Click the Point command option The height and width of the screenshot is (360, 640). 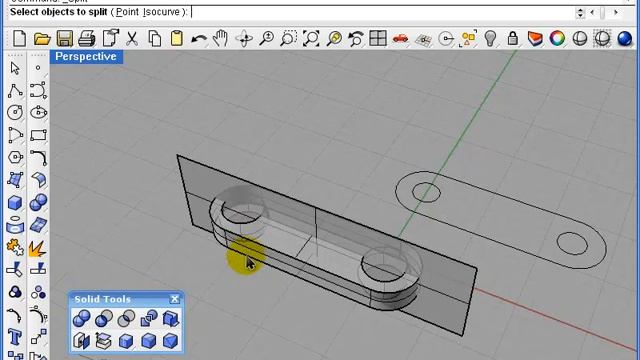coord(127,12)
